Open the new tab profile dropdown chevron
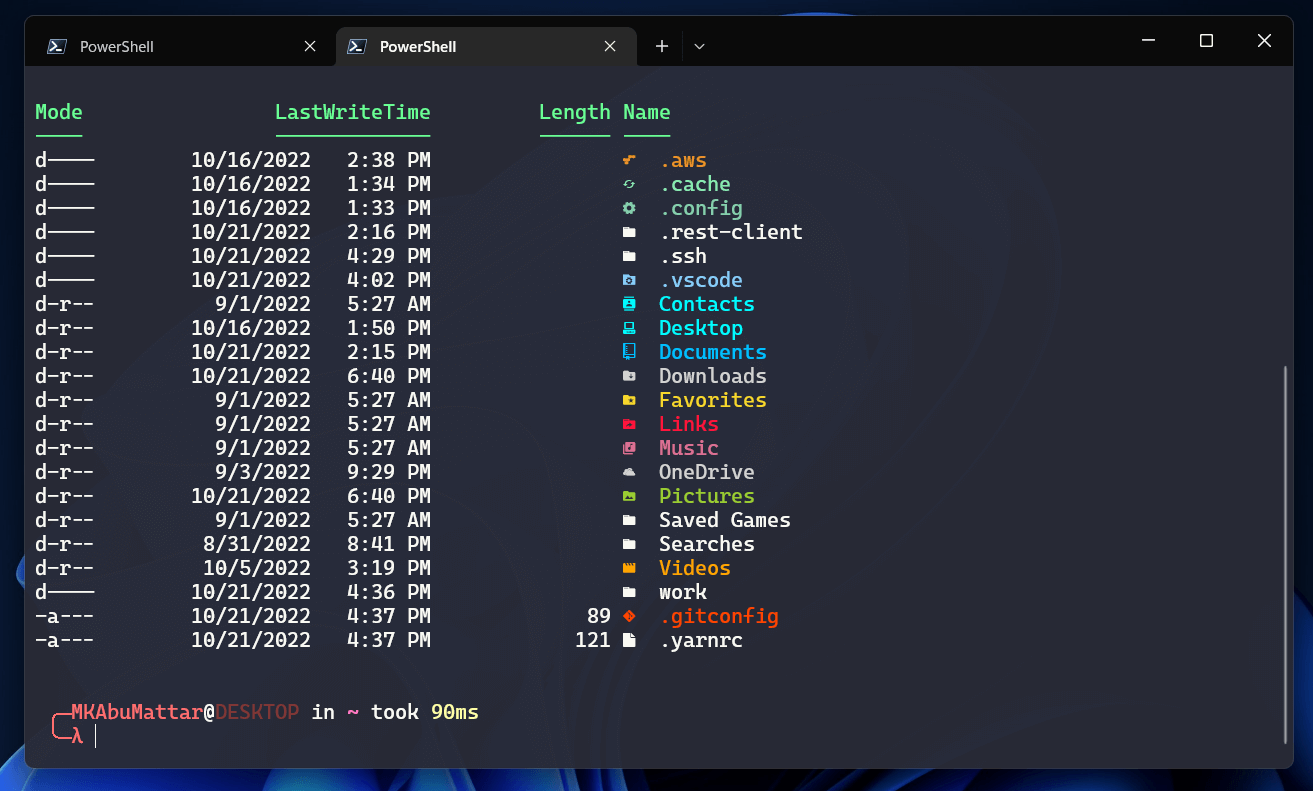 click(699, 46)
